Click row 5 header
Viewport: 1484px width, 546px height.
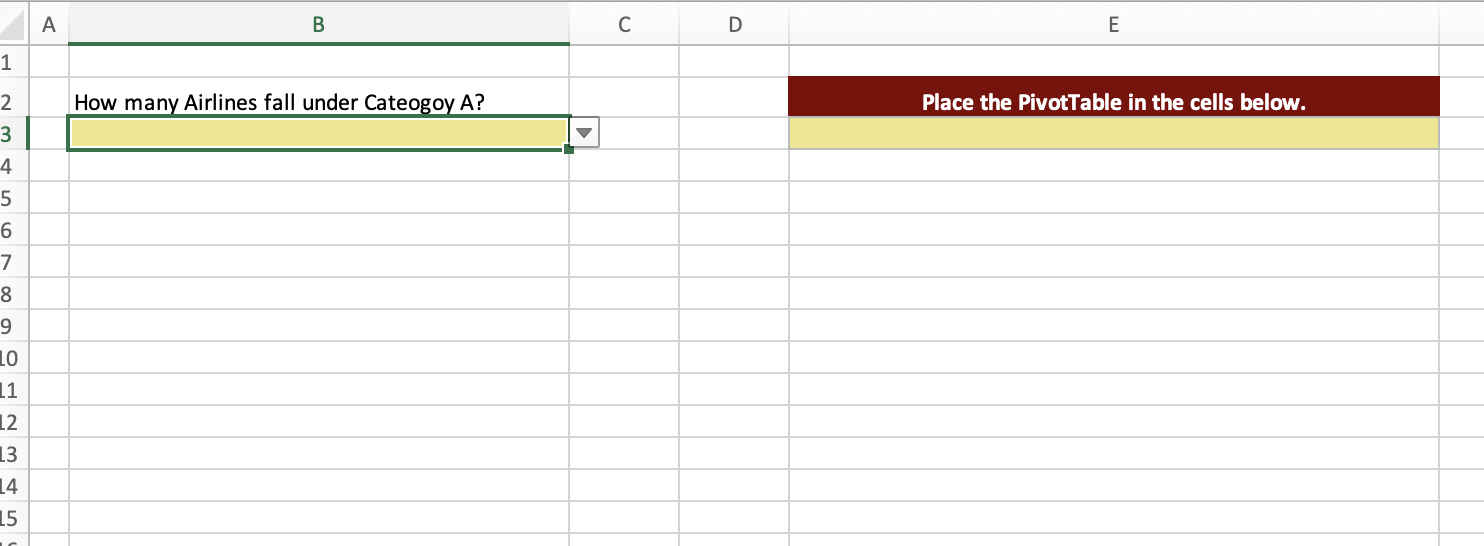[8, 198]
